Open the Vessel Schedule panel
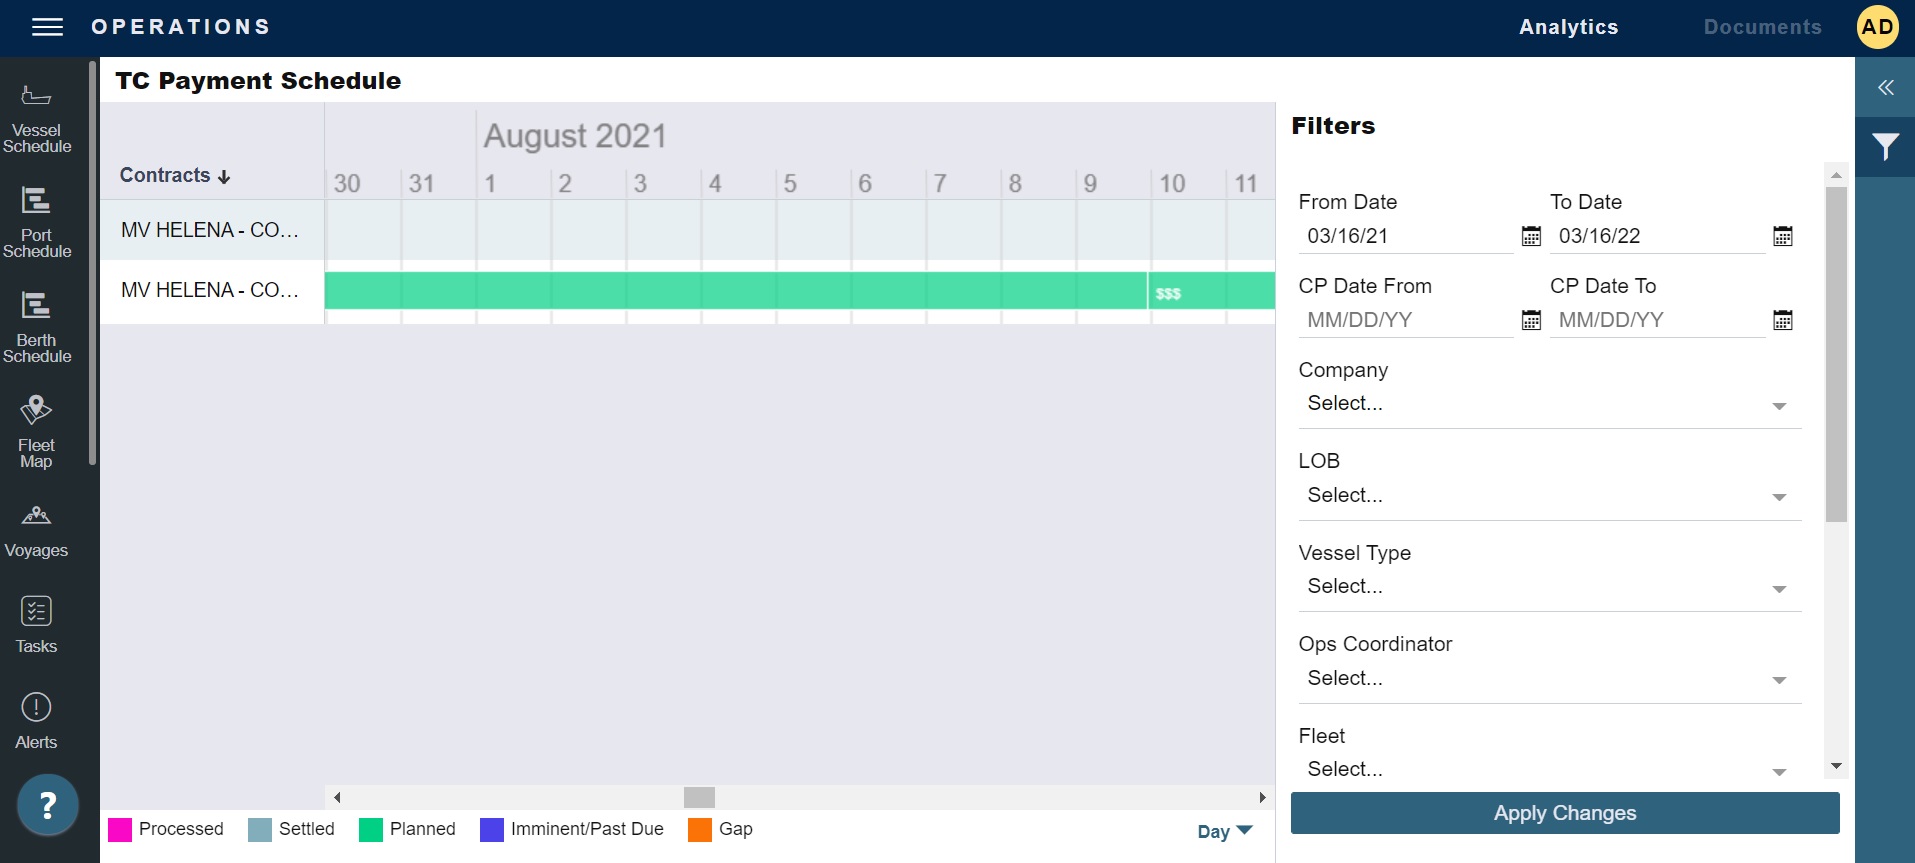1915x863 pixels. pos(37,117)
